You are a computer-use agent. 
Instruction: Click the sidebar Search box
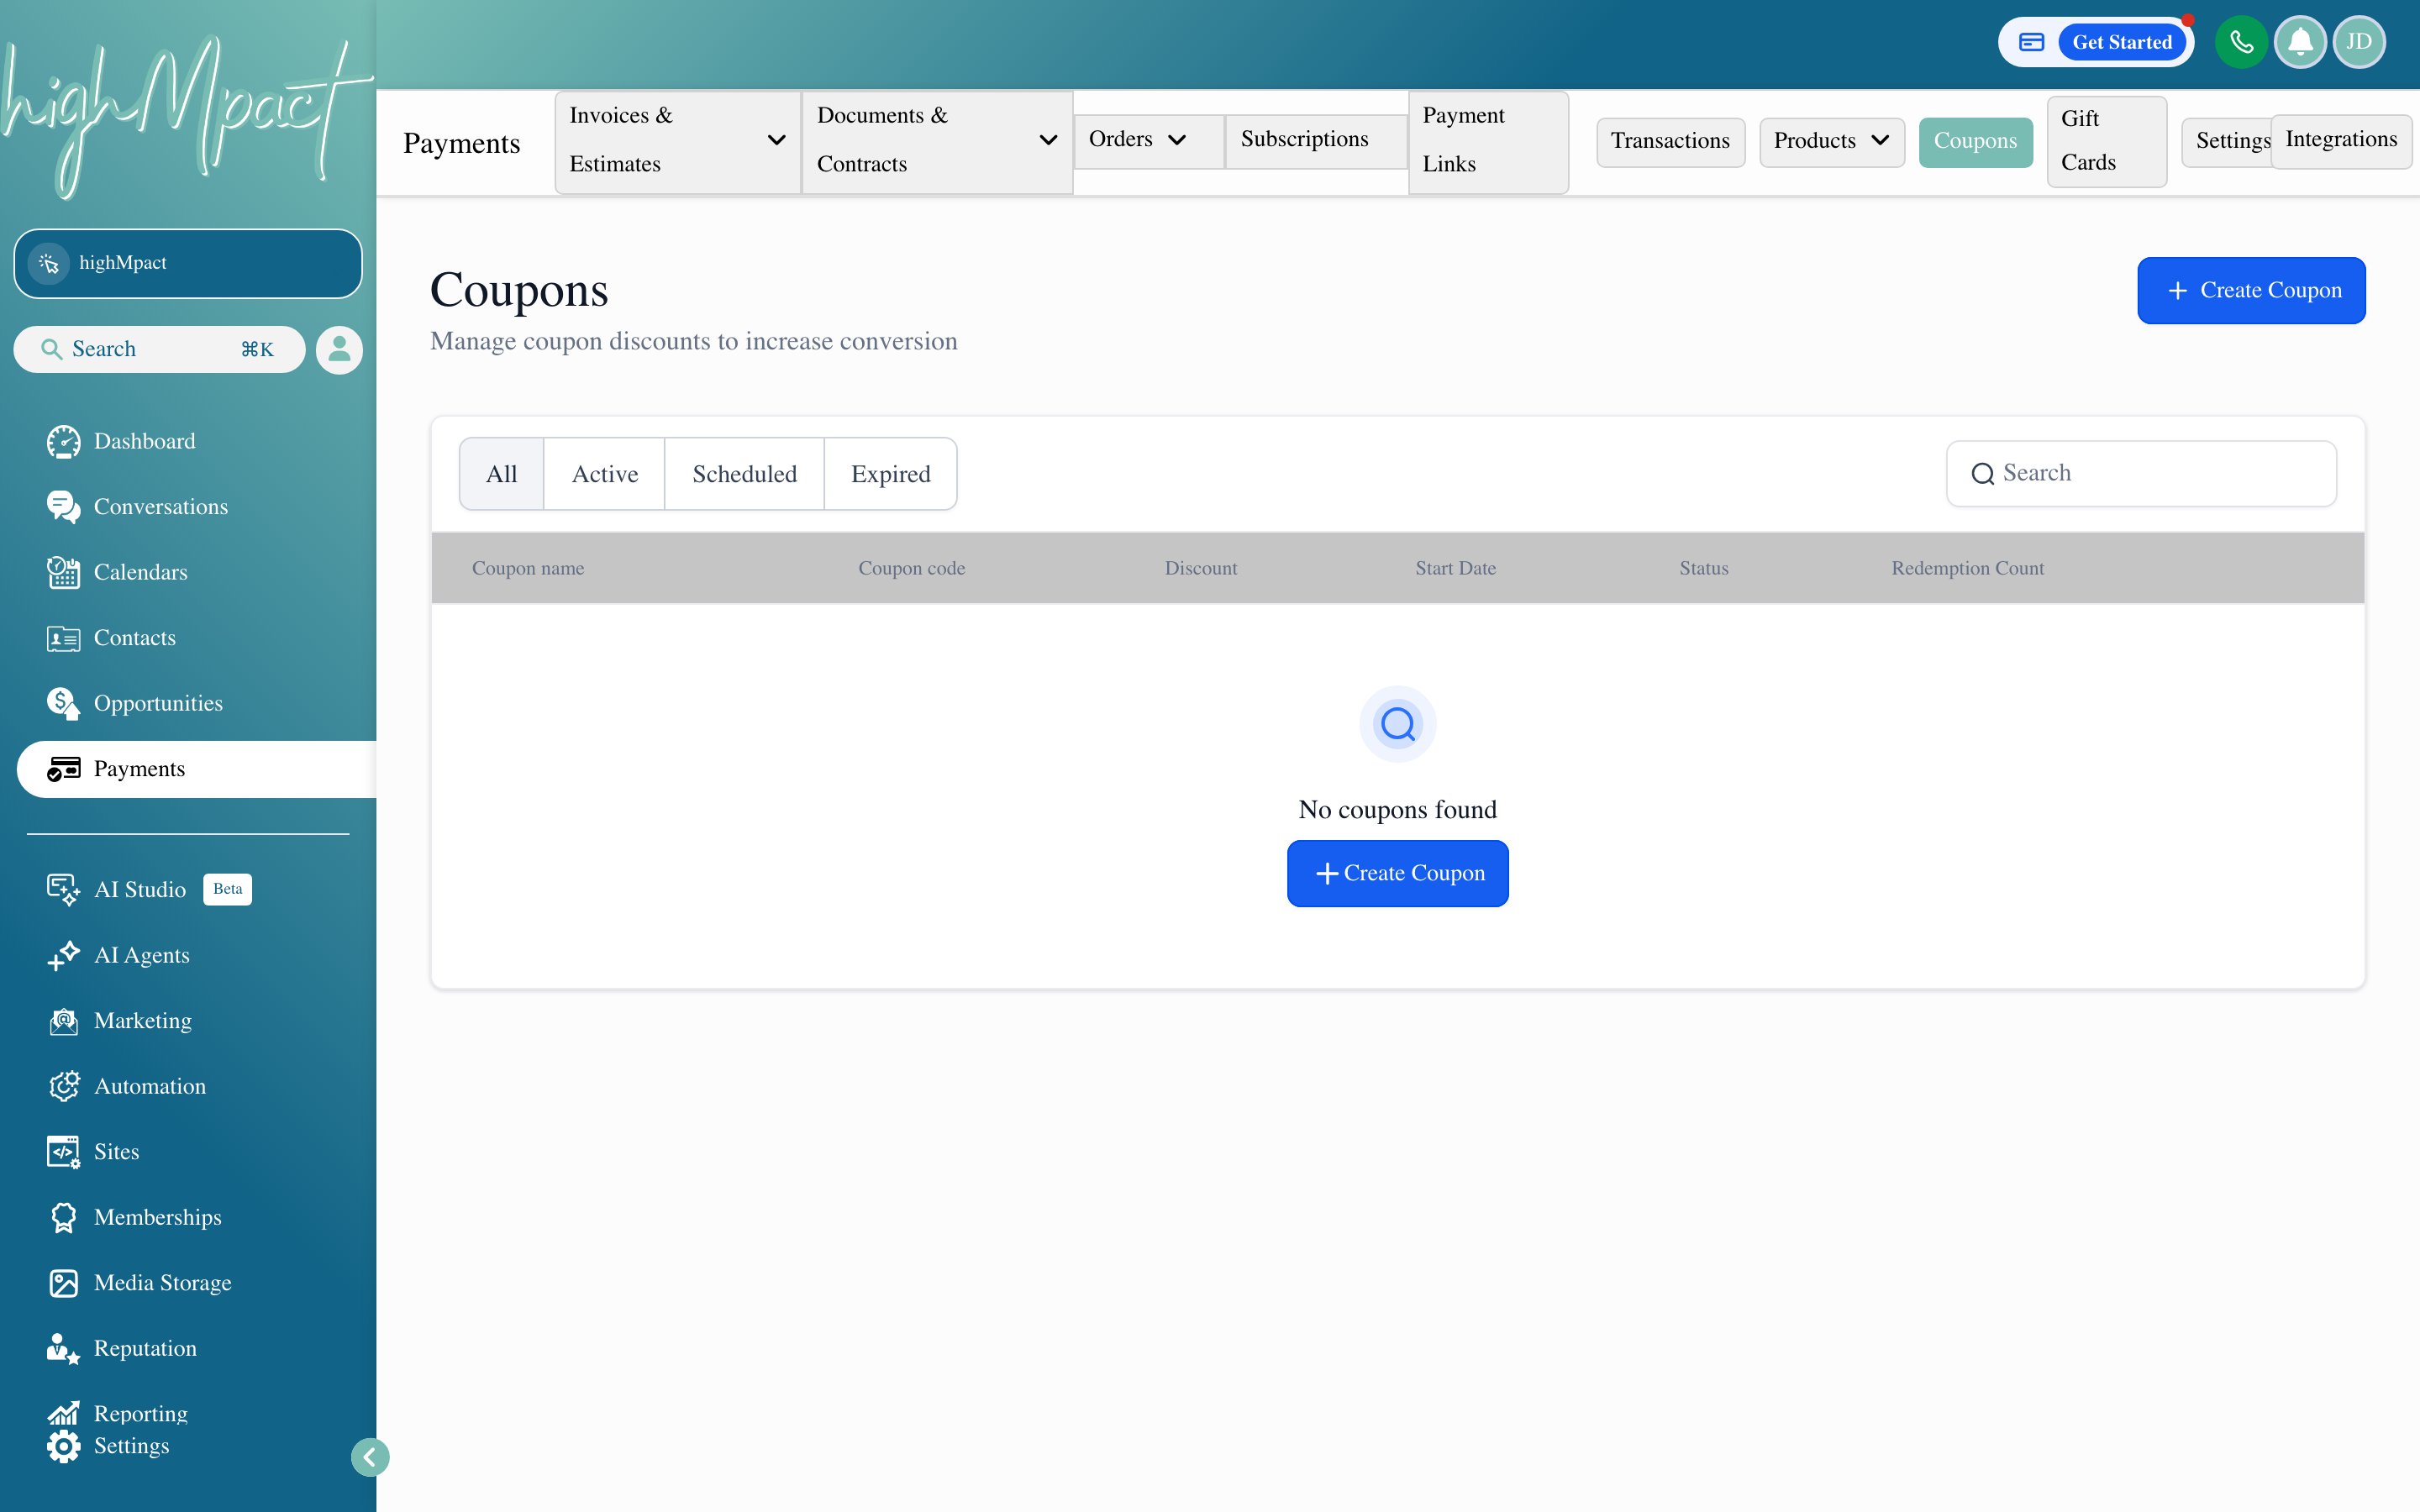click(160, 349)
